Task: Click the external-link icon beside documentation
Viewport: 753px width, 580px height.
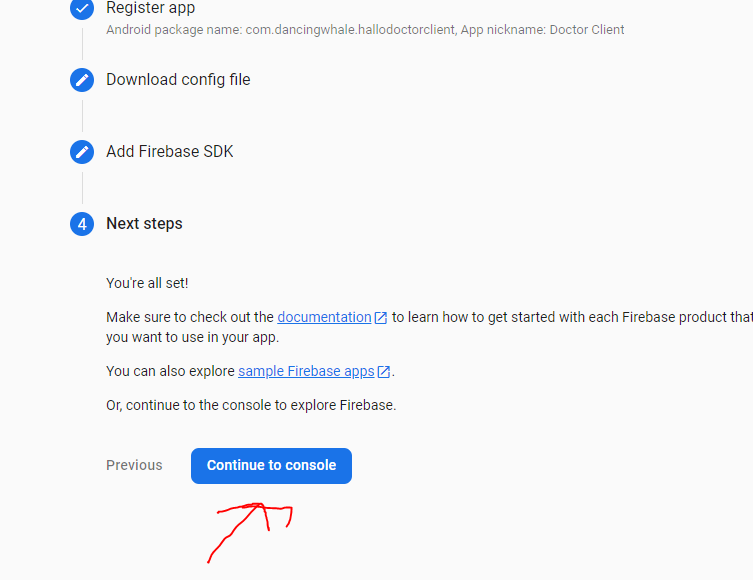Action: tap(381, 318)
